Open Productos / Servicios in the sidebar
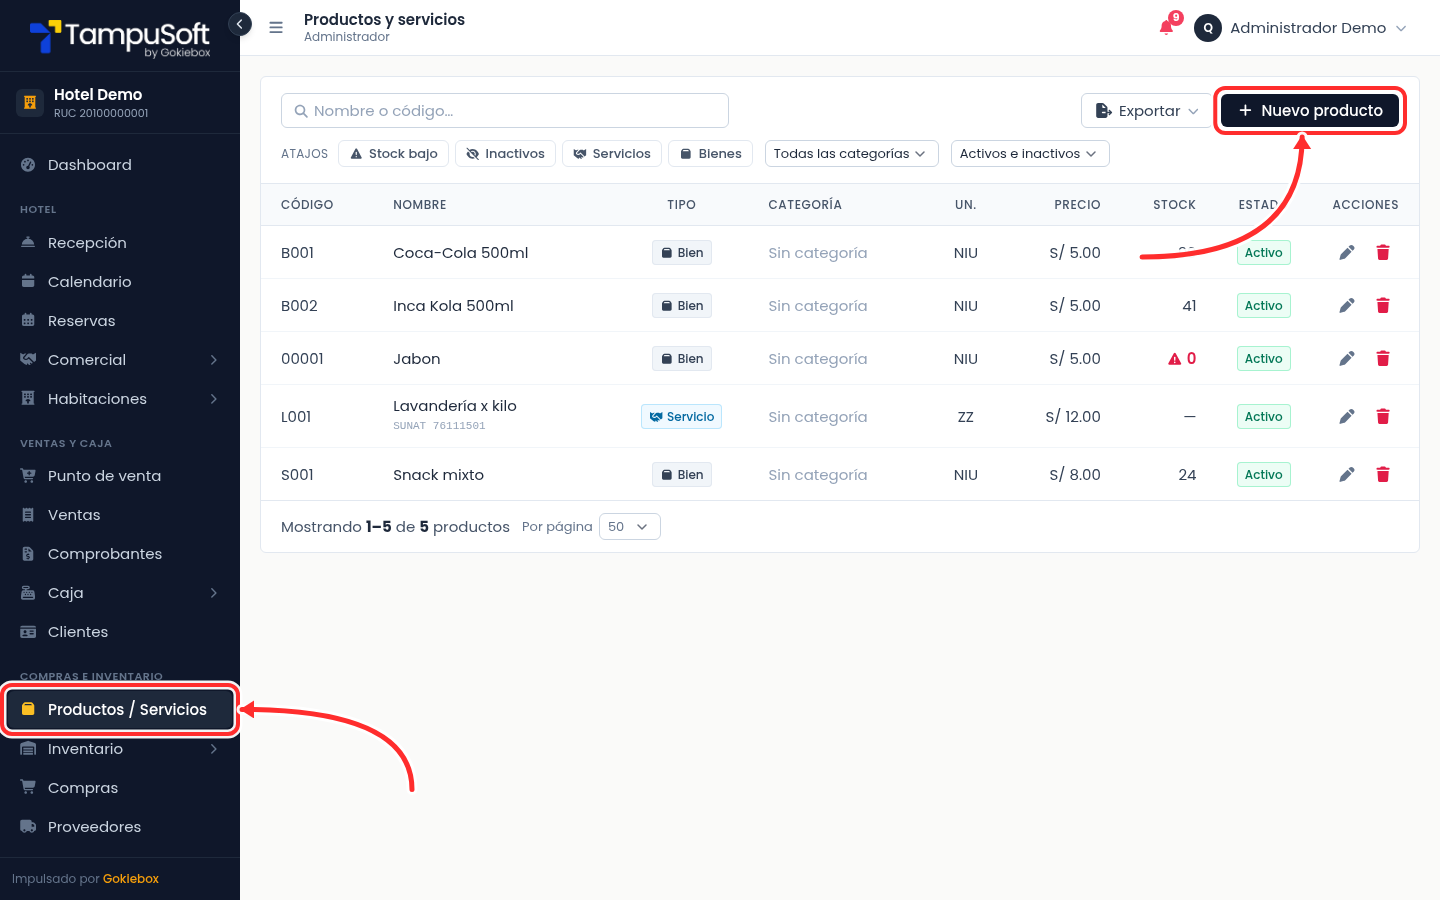This screenshot has width=1440, height=900. [120, 710]
